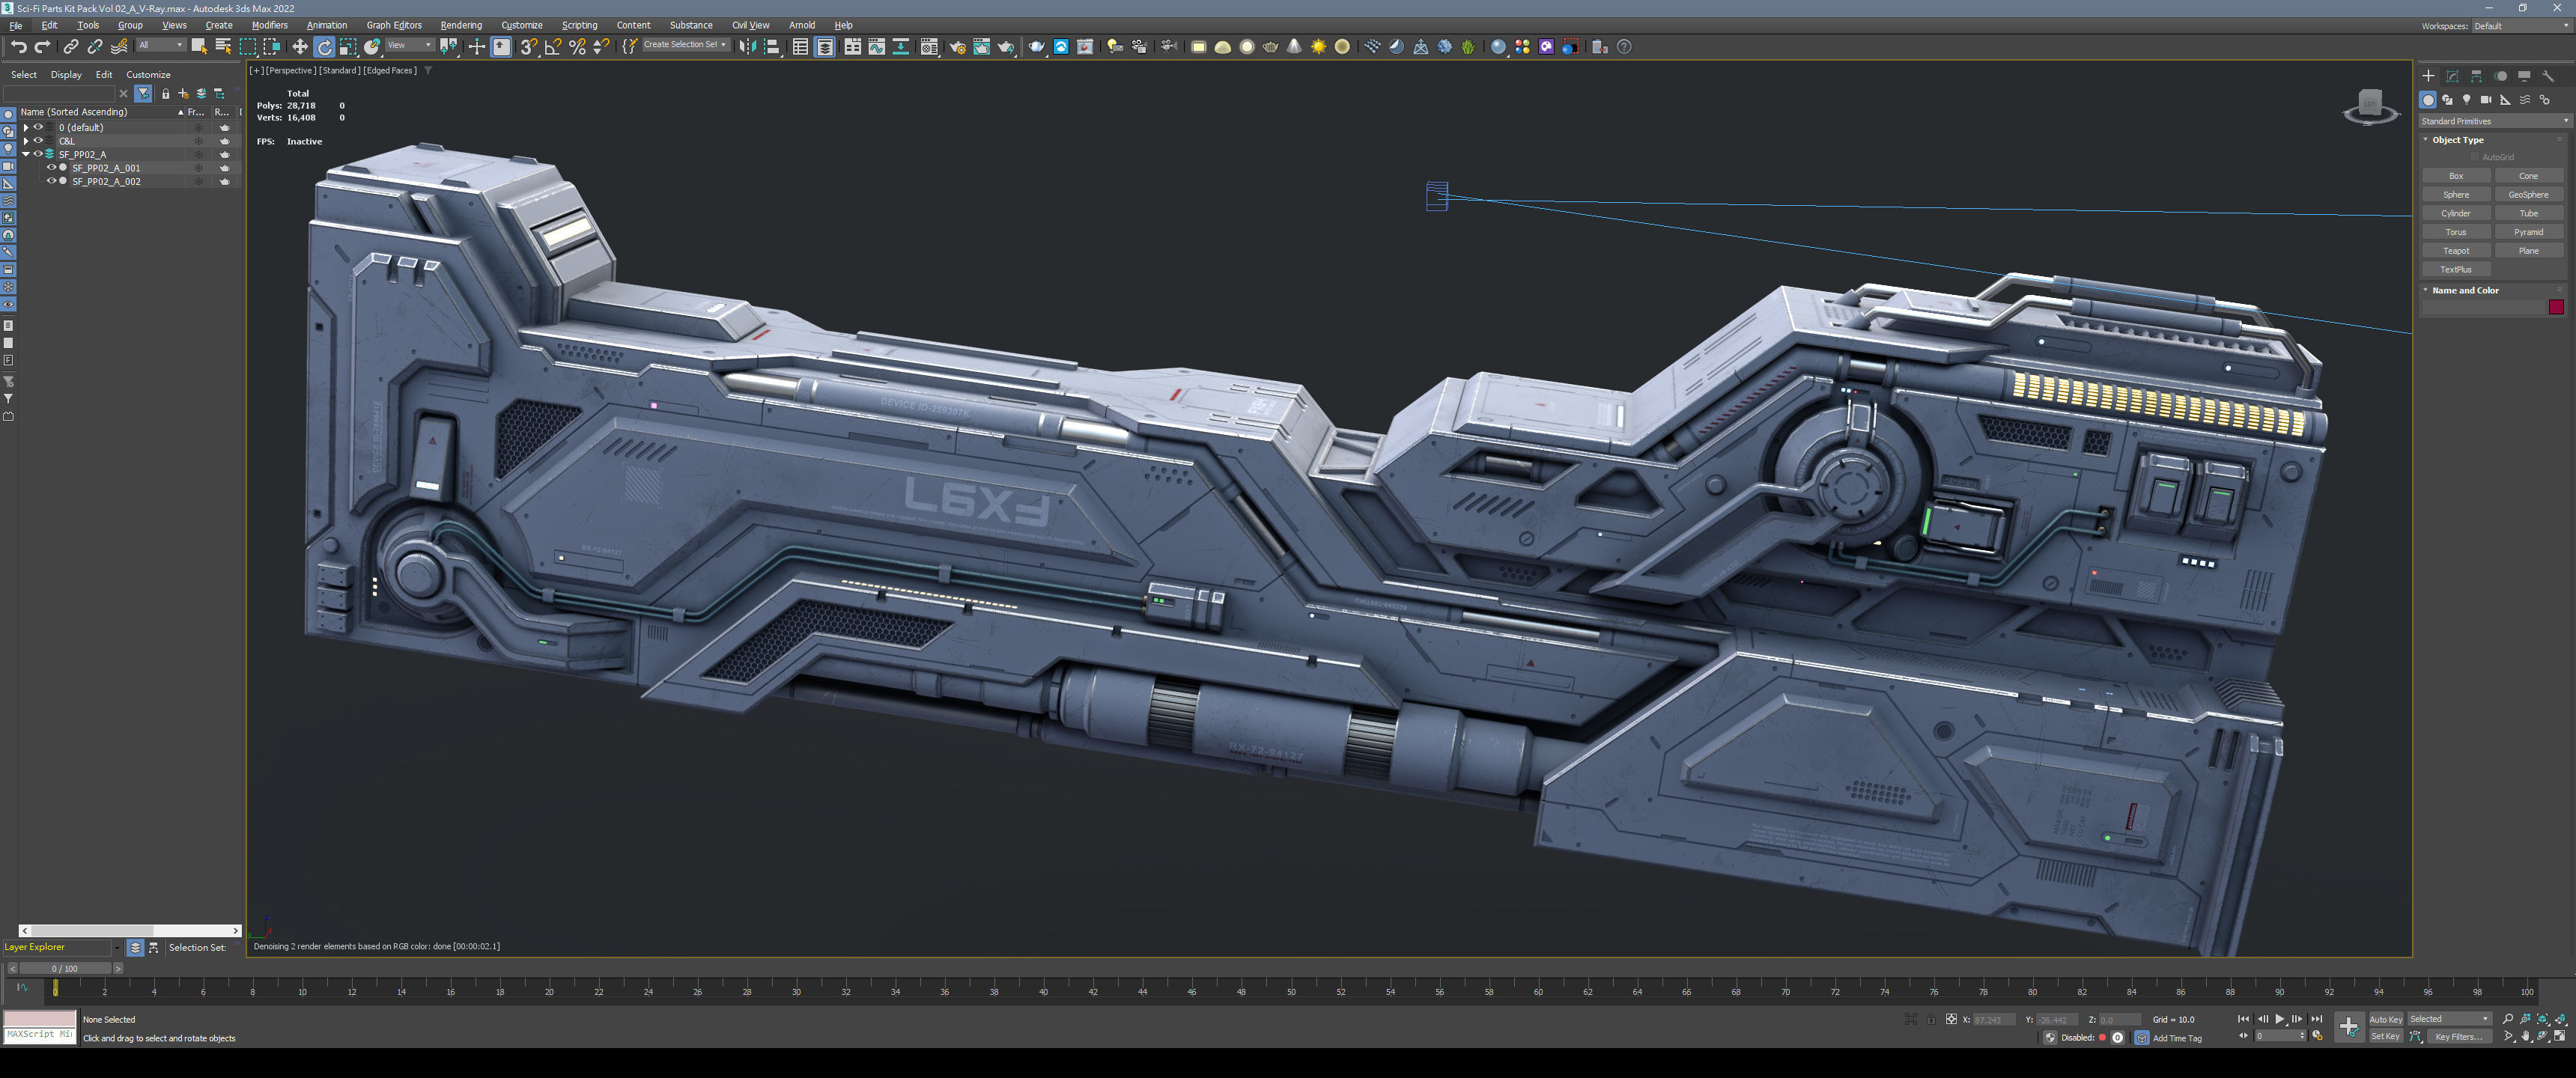Open the Modify tab in the command panel
The height and width of the screenshot is (1078, 2576).
click(2452, 76)
